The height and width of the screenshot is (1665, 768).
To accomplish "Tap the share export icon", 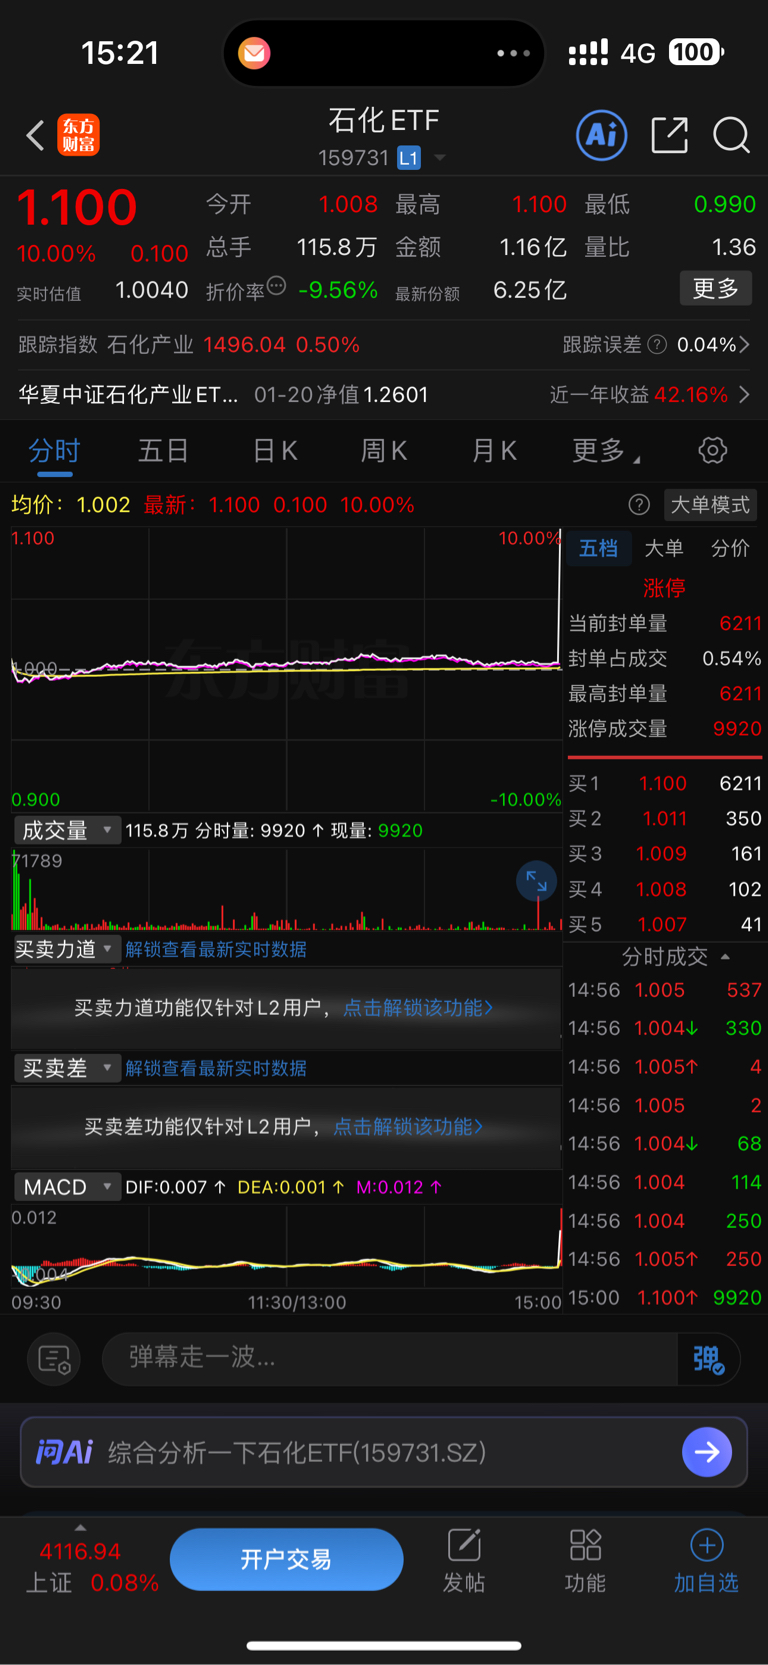I will [x=669, y=135].
